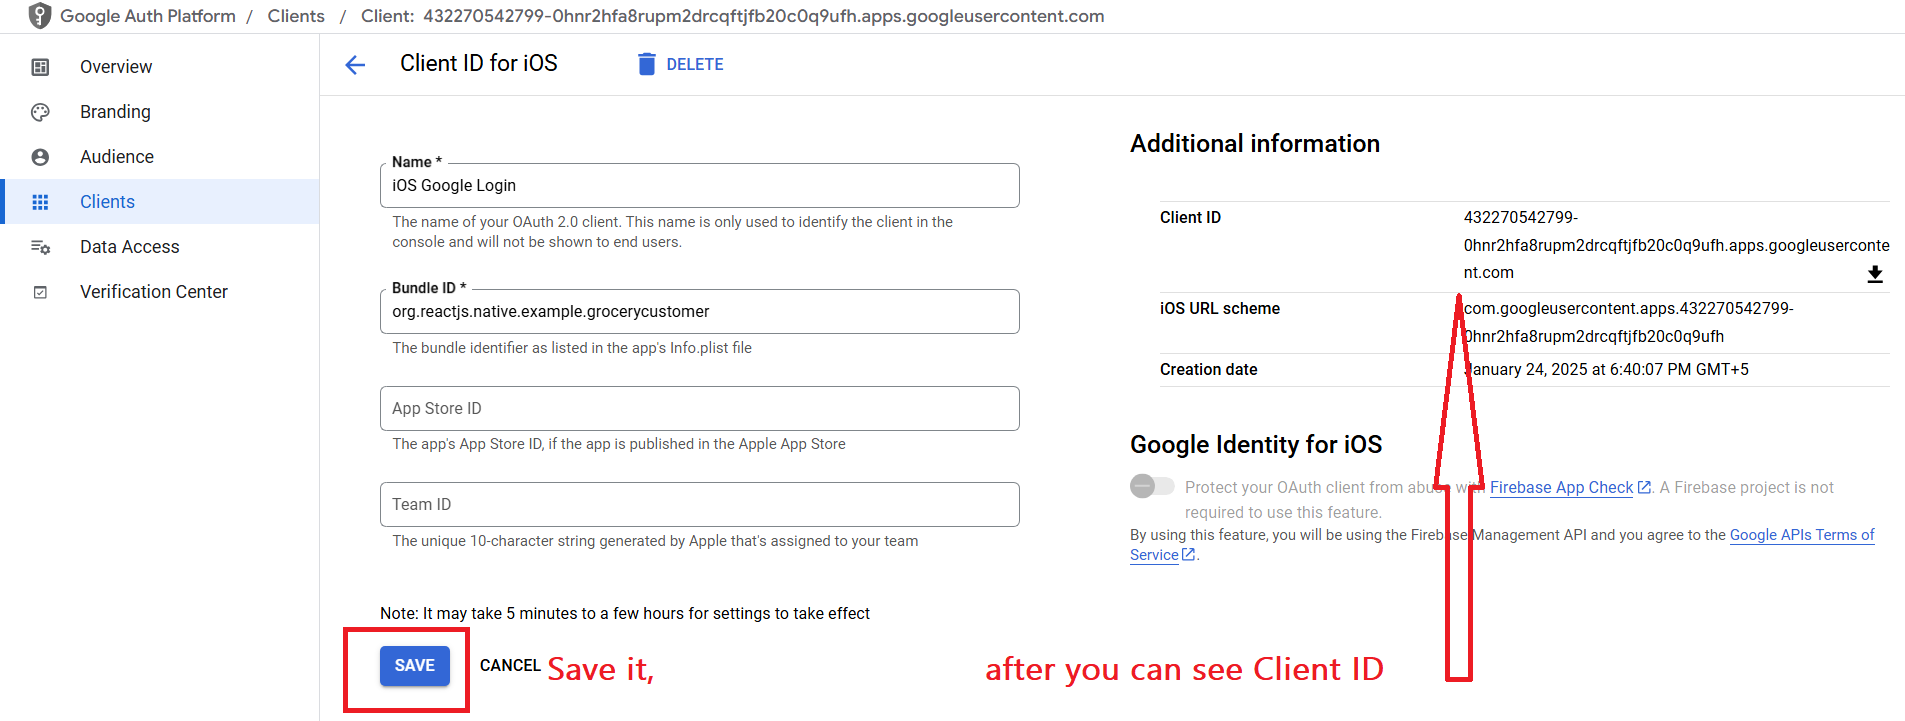
Task: Go back using the left arrow
Action: pyautogui.click(x=355, y=65)
